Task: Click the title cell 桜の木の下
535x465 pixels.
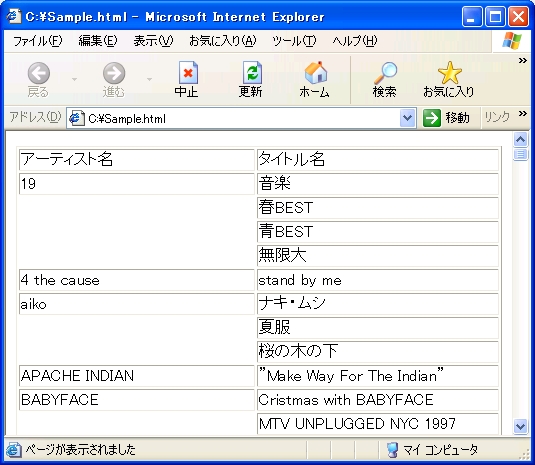Action: [x=378, y=352]
